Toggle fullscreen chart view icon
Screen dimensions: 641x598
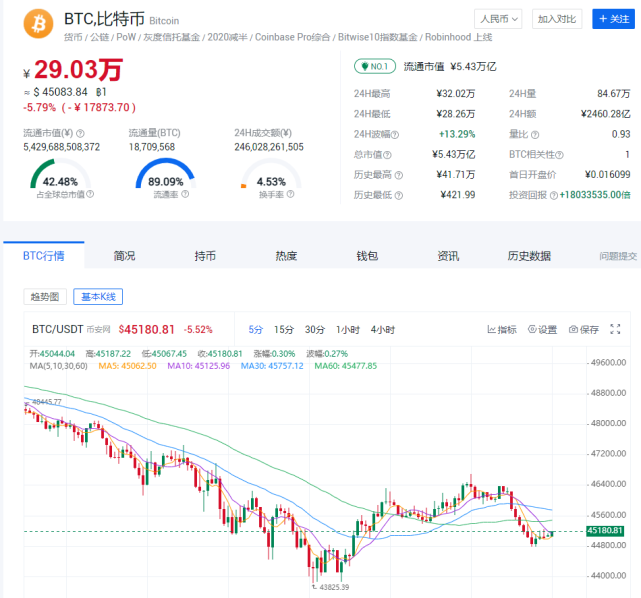coord(615,329)
